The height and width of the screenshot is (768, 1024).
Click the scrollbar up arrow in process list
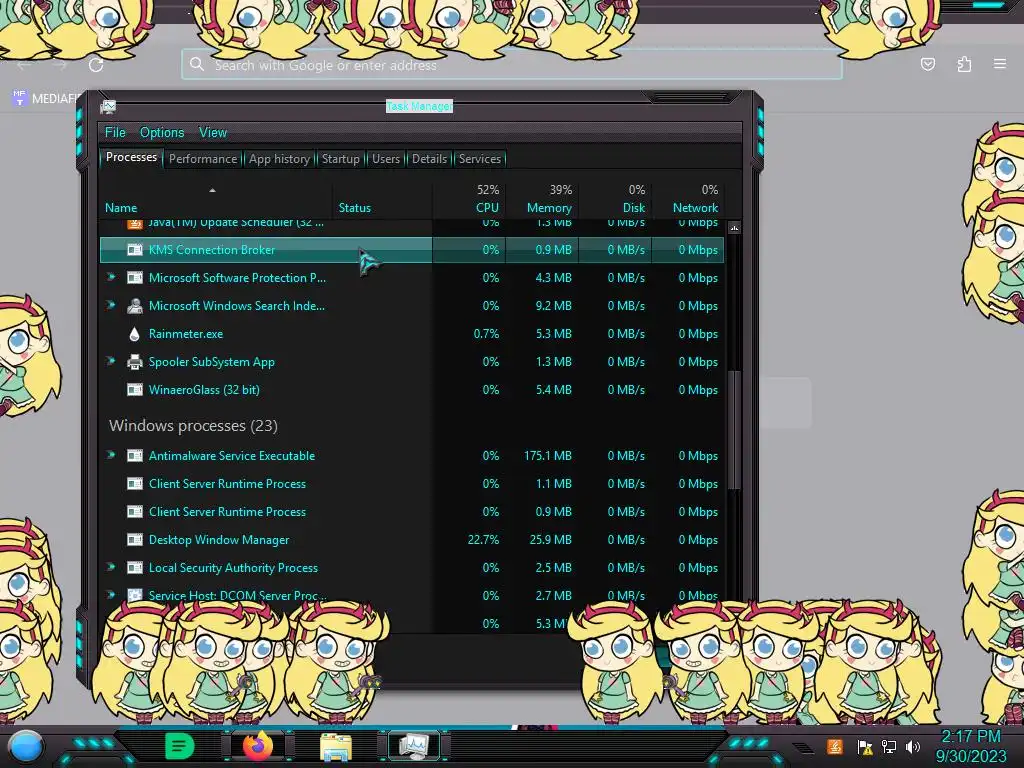734,228
